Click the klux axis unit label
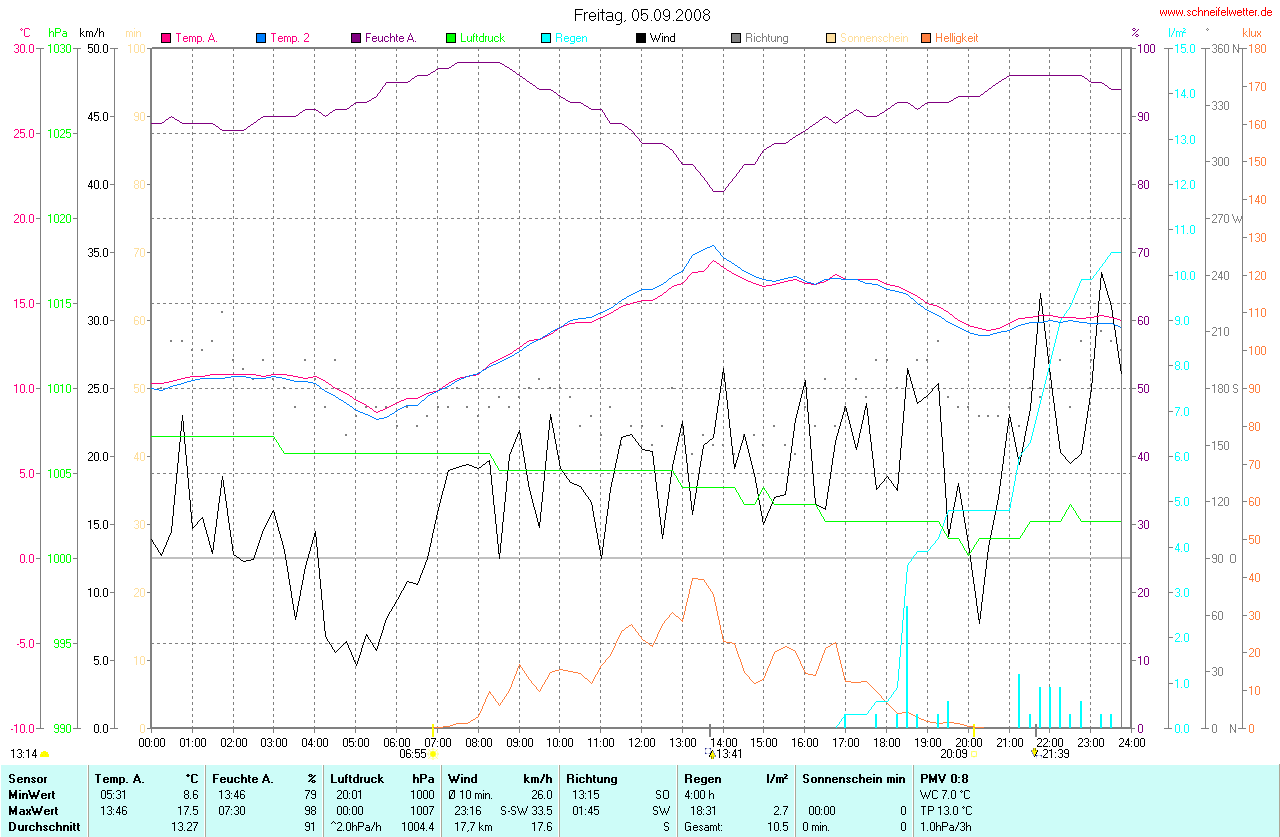 pos(1251,33)
